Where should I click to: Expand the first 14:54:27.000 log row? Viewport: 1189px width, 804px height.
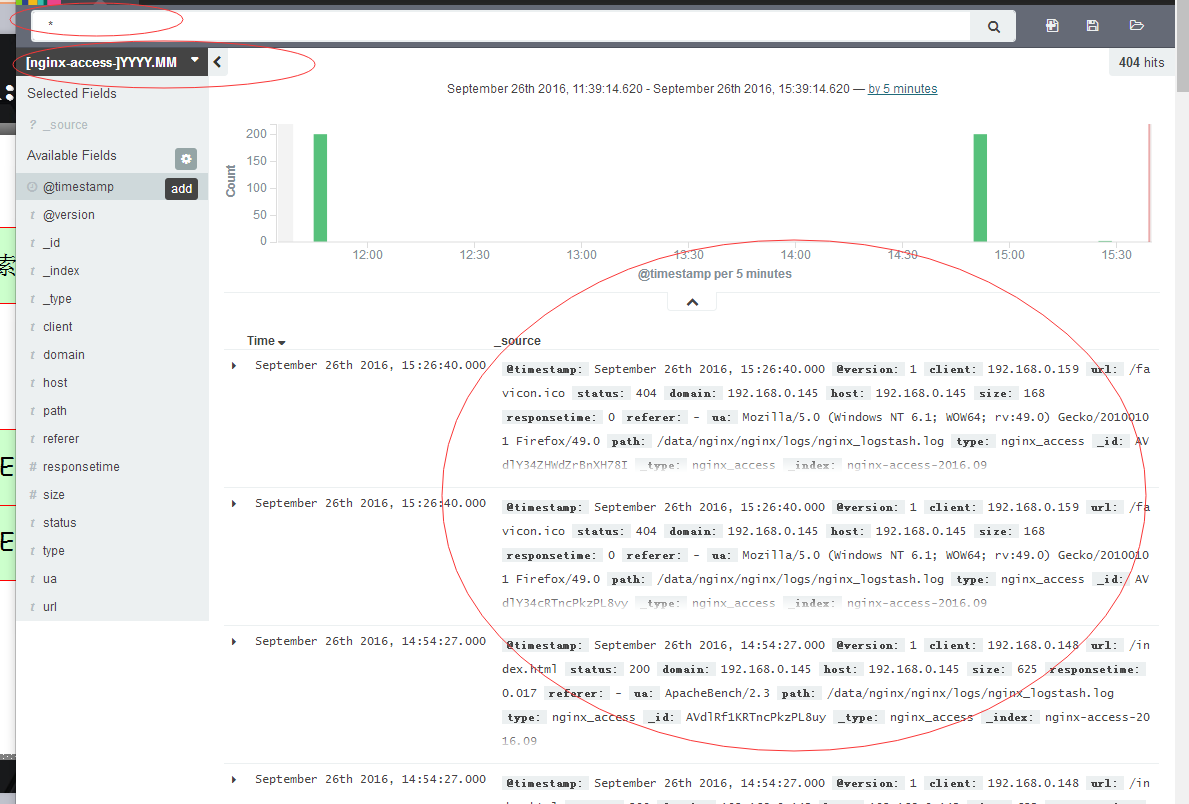234,642
